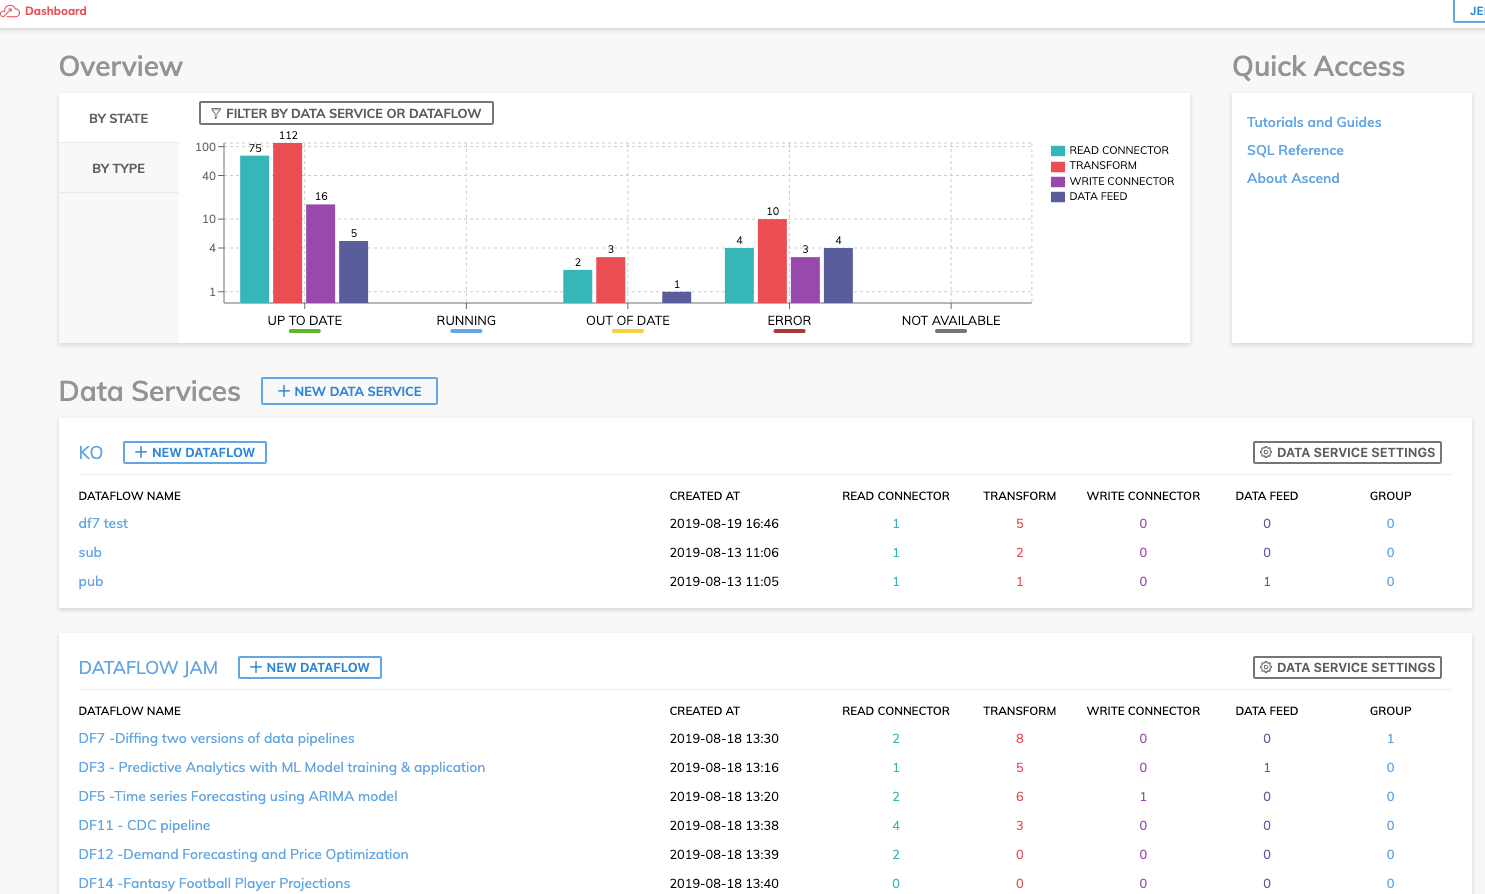Open the About Ascend link
The width and height of the screenshot is (1485, 894).
[1293, 178]
